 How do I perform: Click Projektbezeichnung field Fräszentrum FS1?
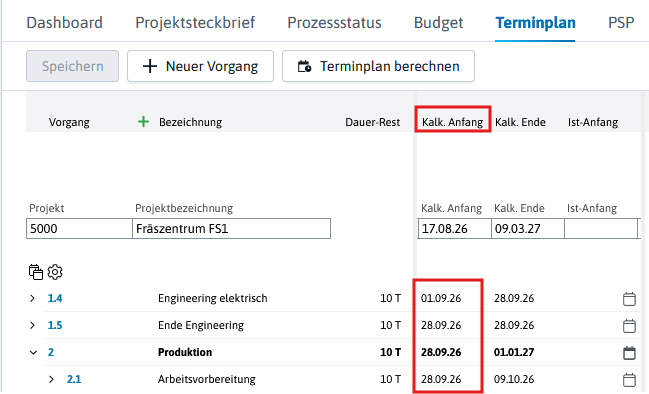pos(231,228)
